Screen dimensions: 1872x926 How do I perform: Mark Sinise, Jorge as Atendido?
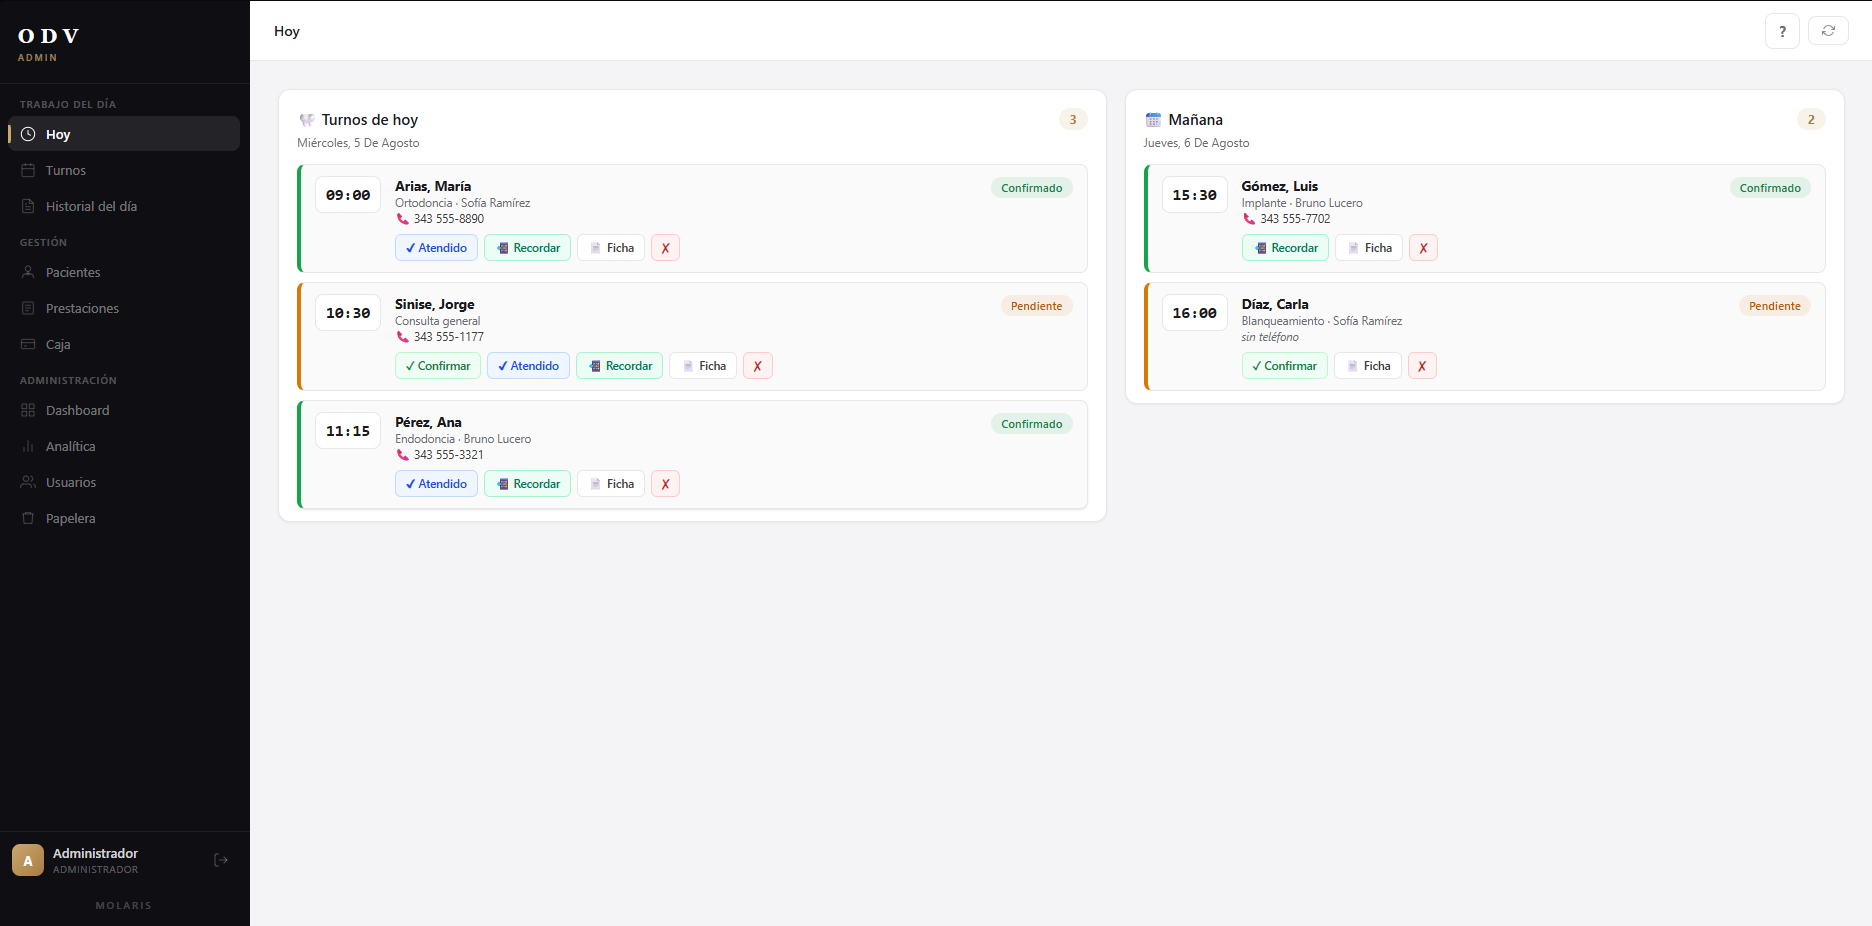coord(528,366)
